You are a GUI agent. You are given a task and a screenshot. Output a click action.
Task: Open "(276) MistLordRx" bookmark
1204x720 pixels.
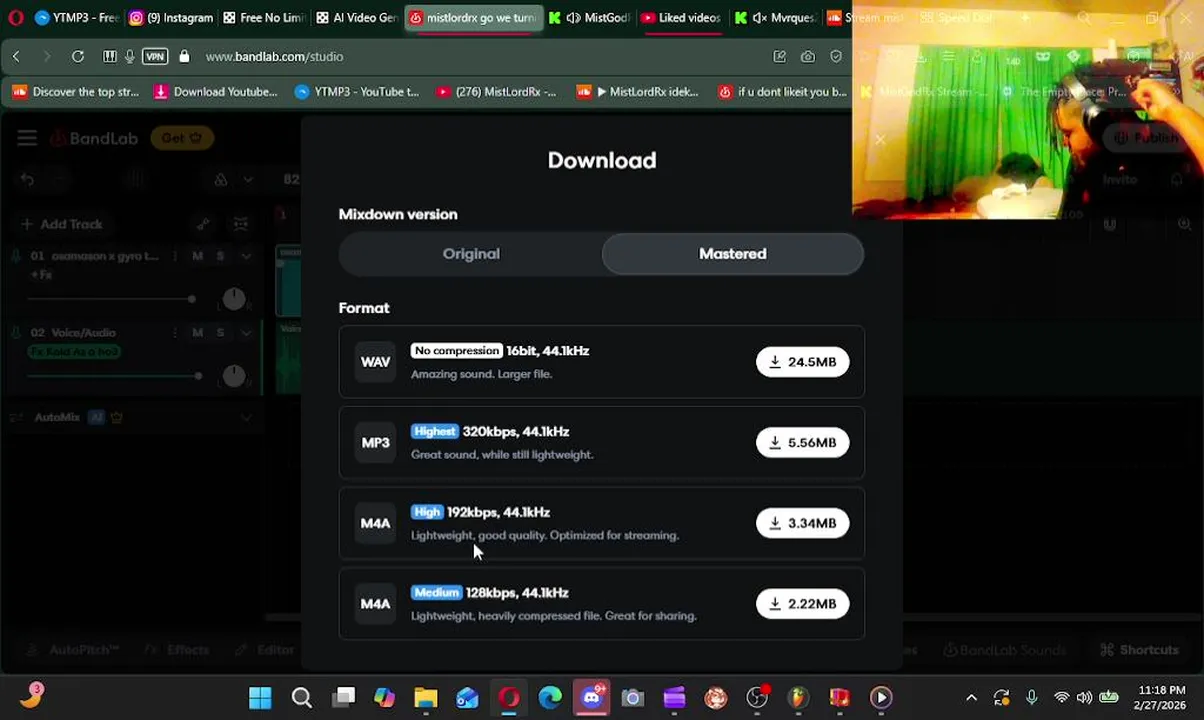496,92
